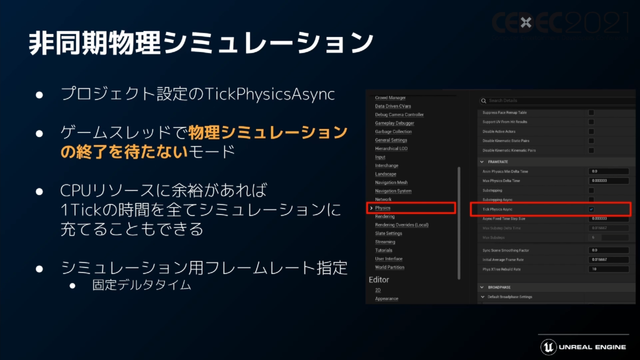
Task: Collapse the Broadphase section
Action: point(482,287)
